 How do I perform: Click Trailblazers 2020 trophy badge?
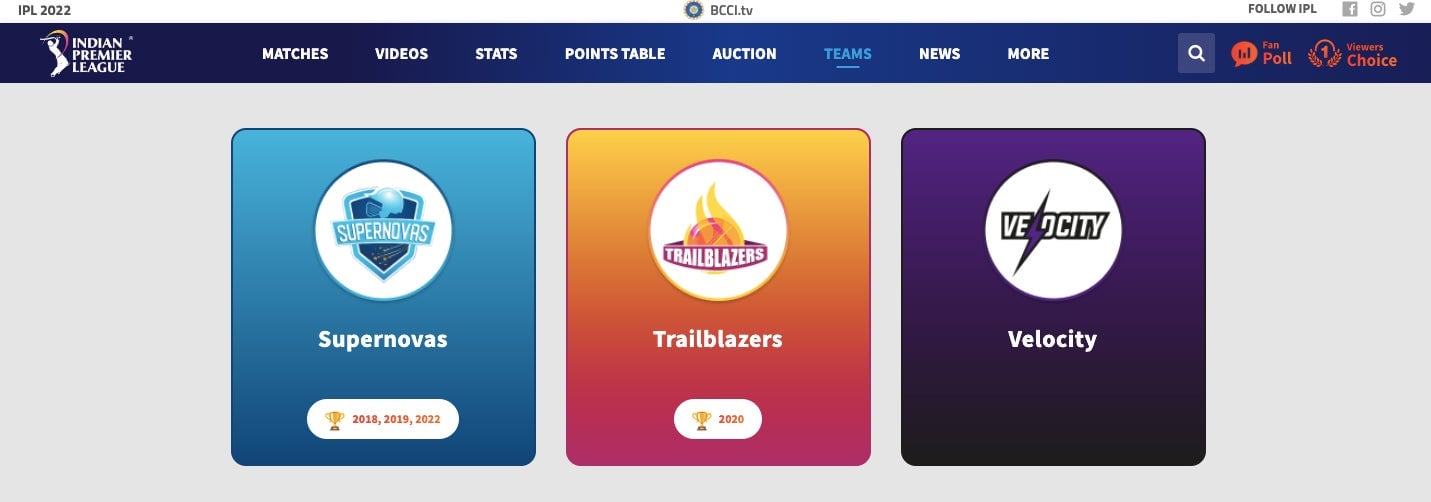pyautogui.click(x=718, y=419)
